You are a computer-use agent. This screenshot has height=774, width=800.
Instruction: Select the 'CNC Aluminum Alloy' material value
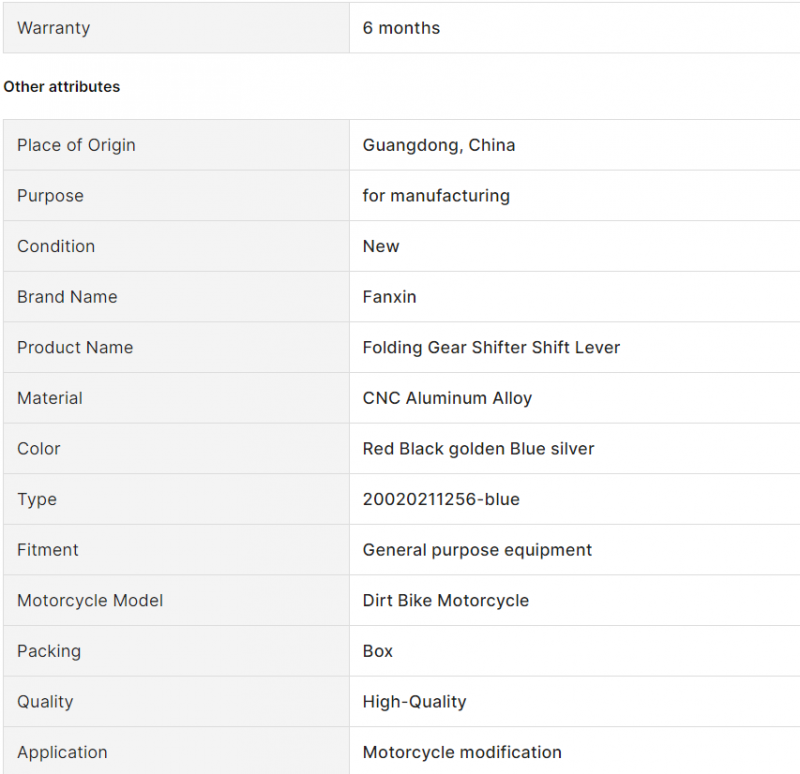click(447, 398)
